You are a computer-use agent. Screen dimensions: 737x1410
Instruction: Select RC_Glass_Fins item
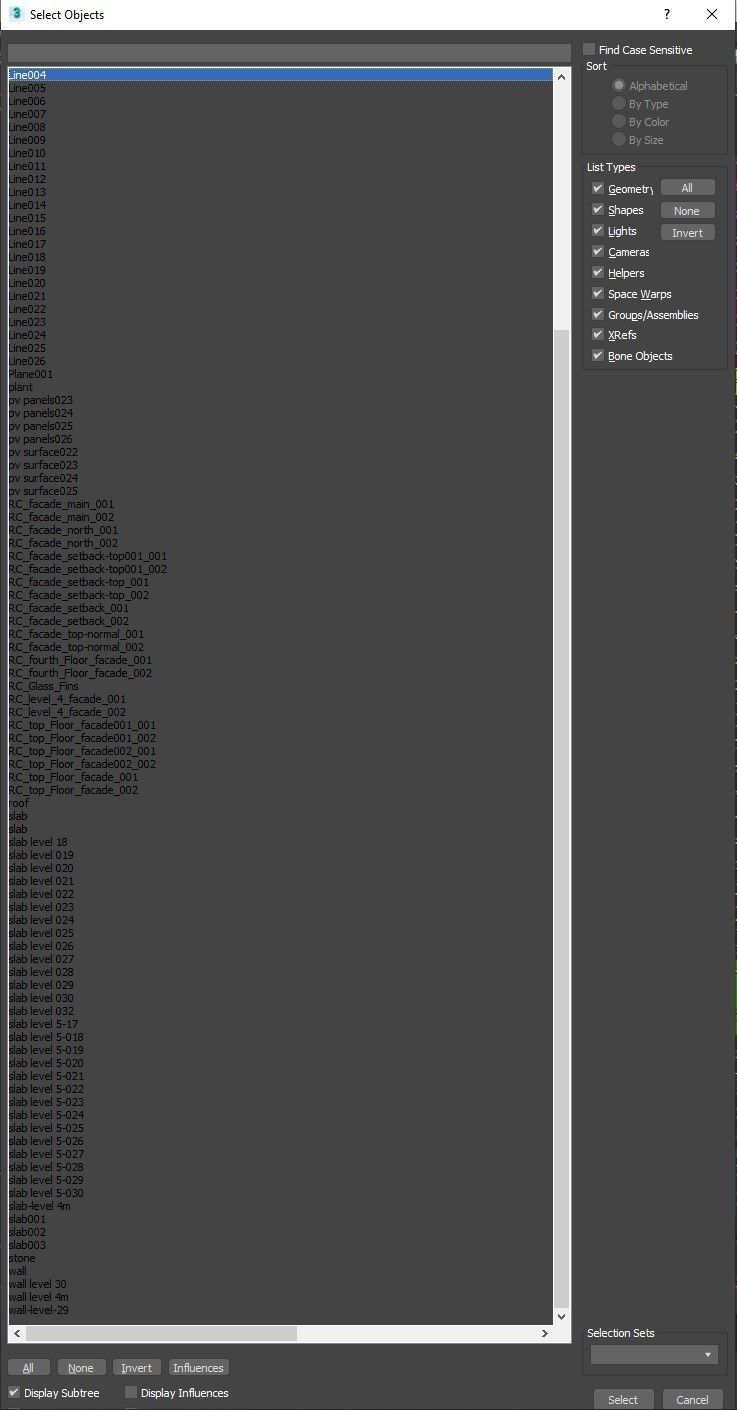[x=280, y=686]
